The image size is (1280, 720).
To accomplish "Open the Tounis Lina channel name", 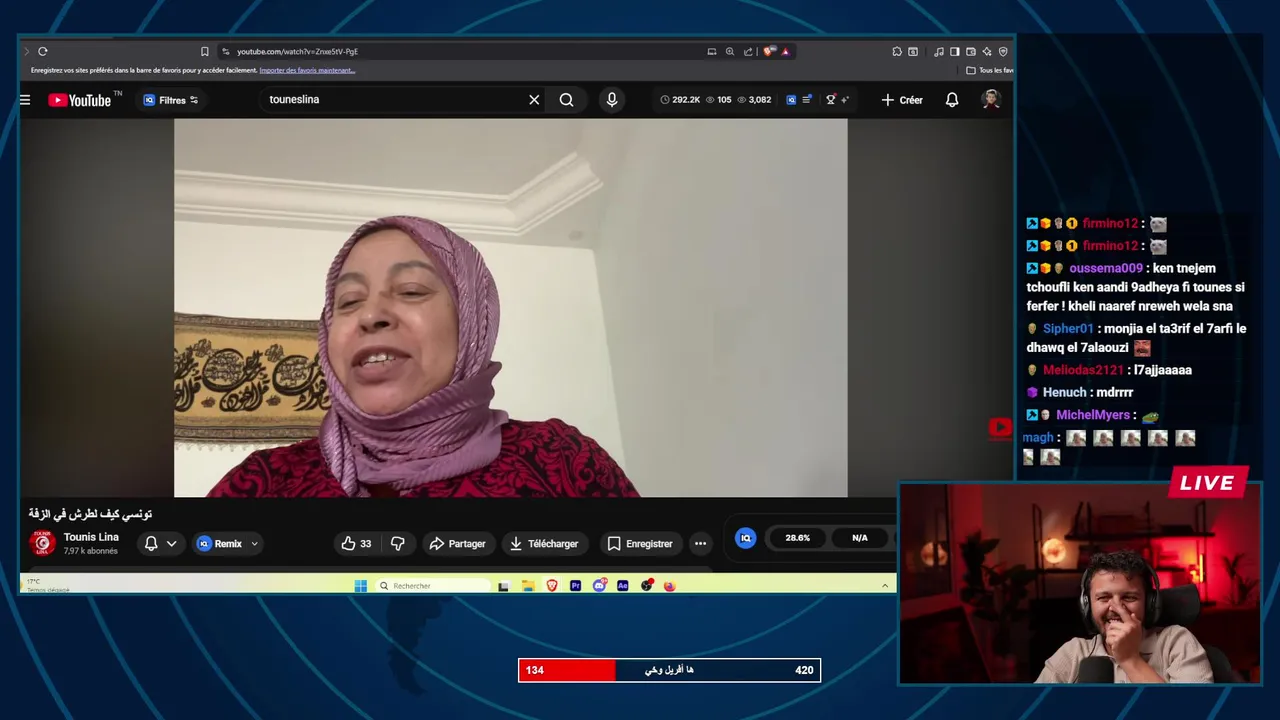I will coord(91,537).
